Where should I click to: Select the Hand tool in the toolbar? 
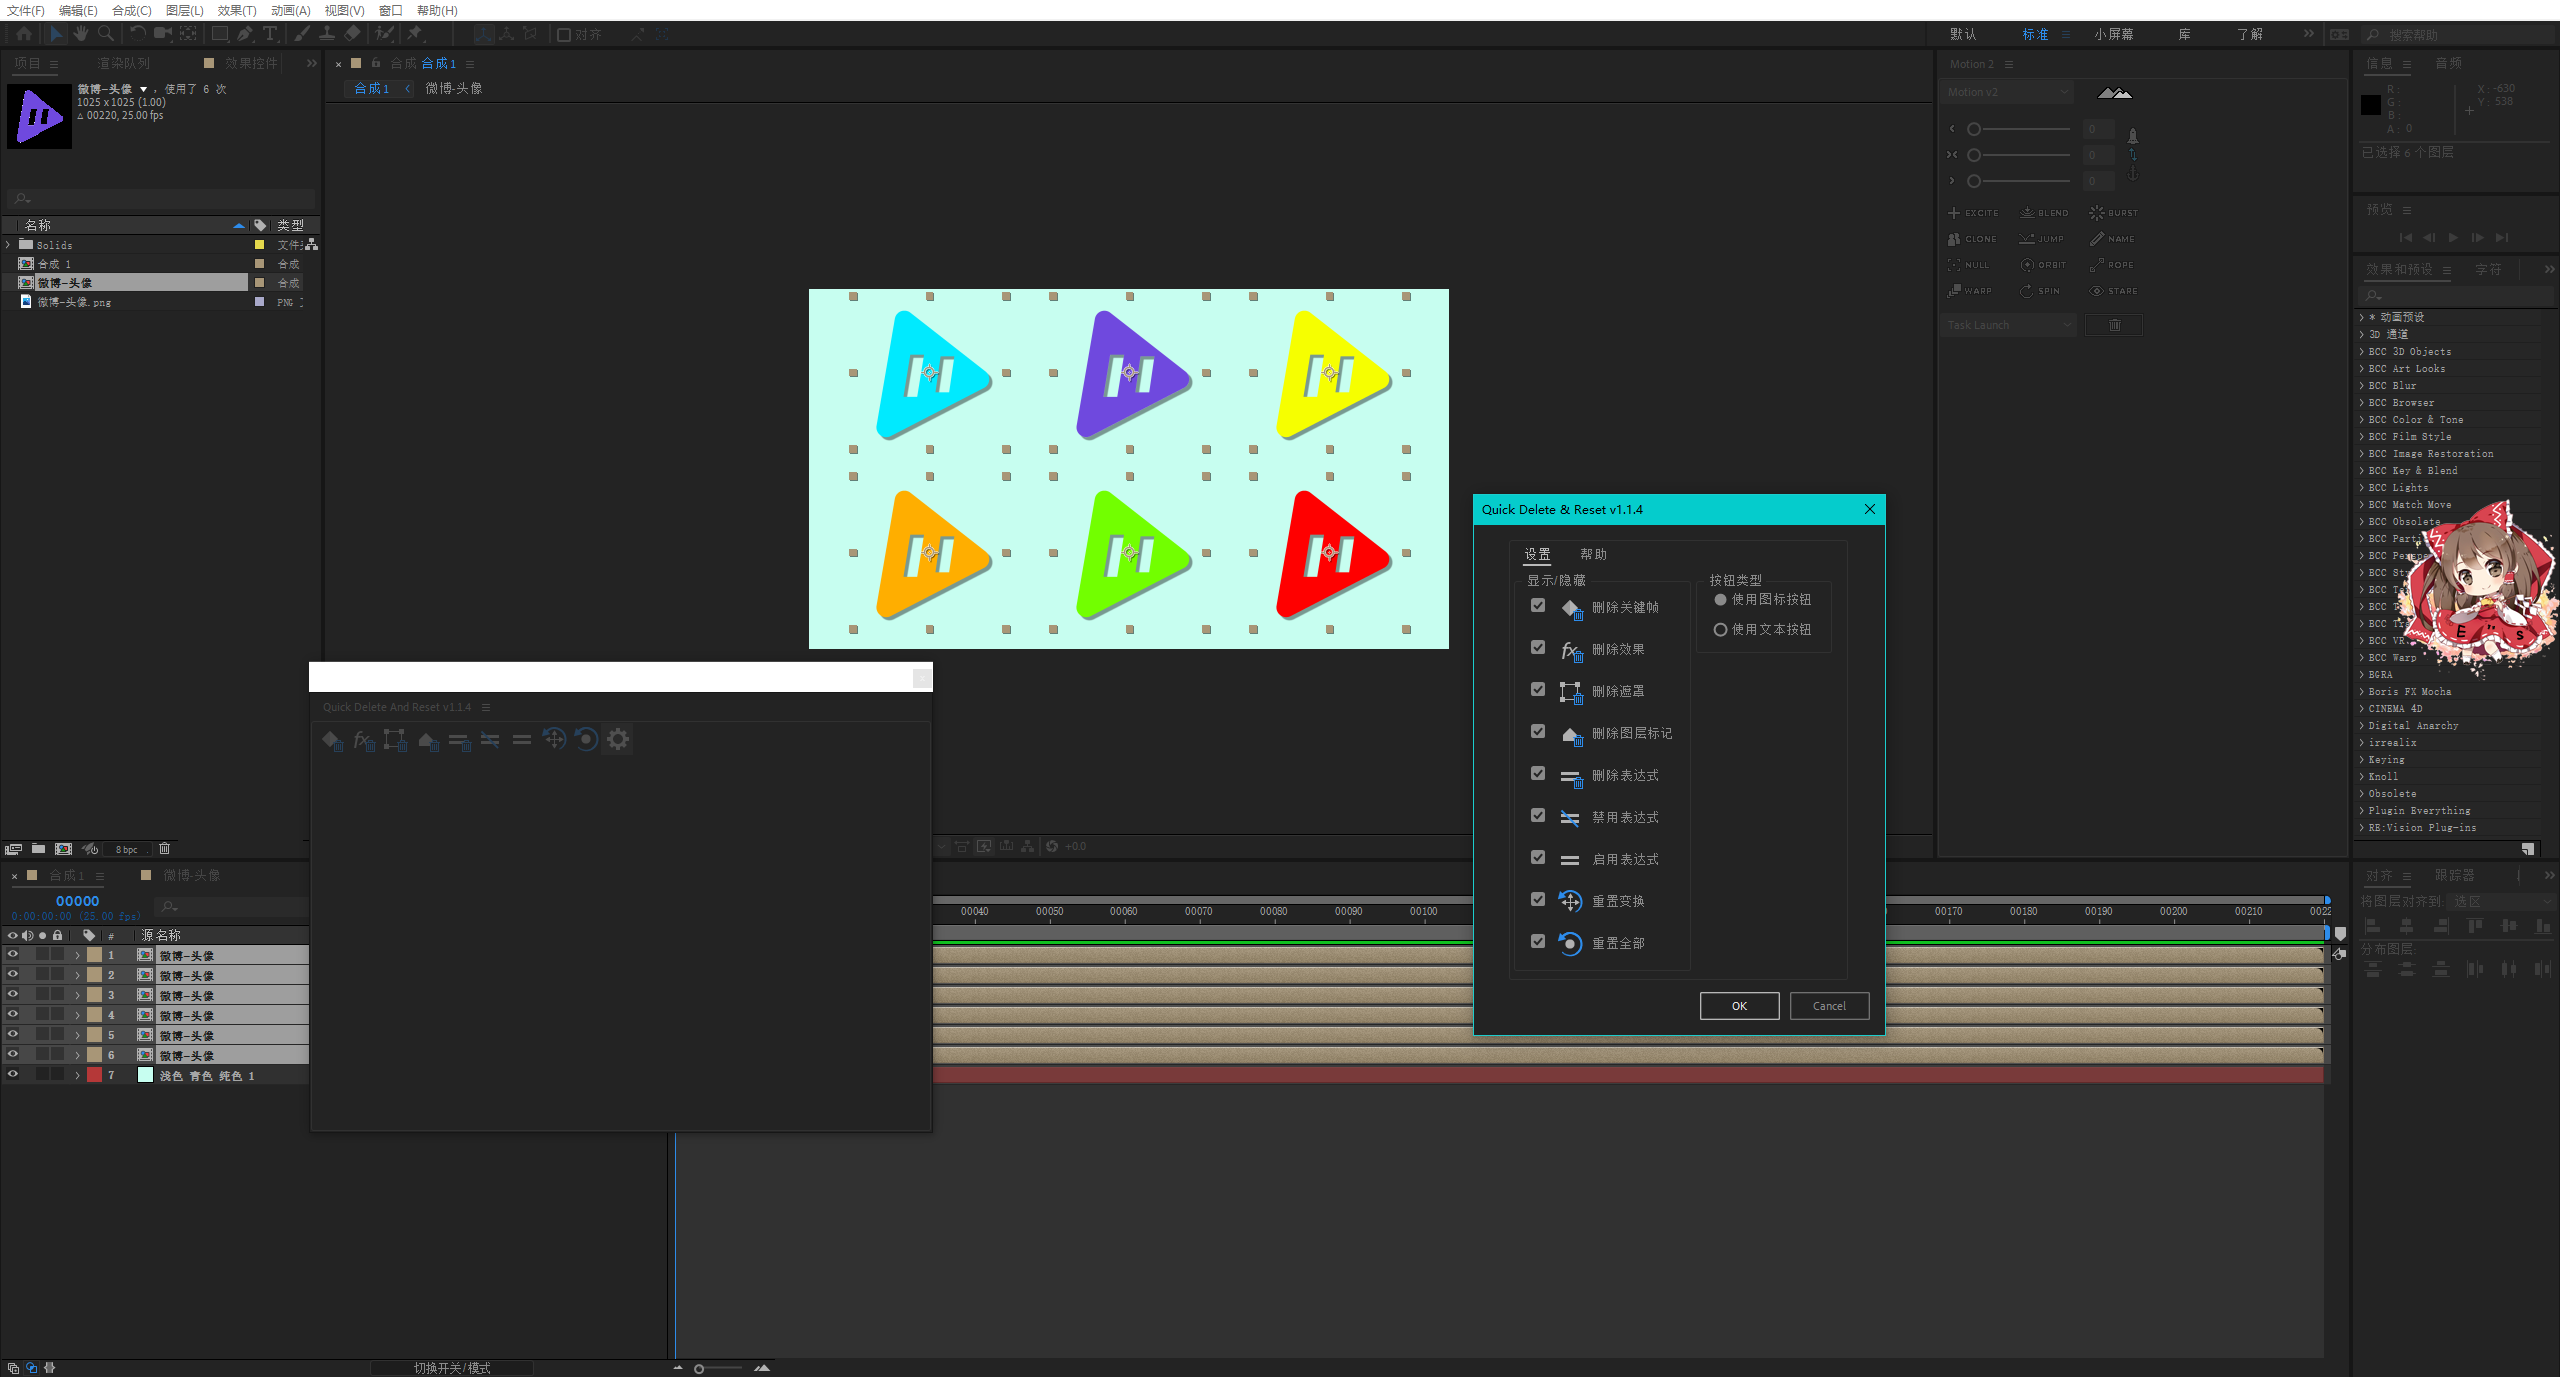coord(80,34)
